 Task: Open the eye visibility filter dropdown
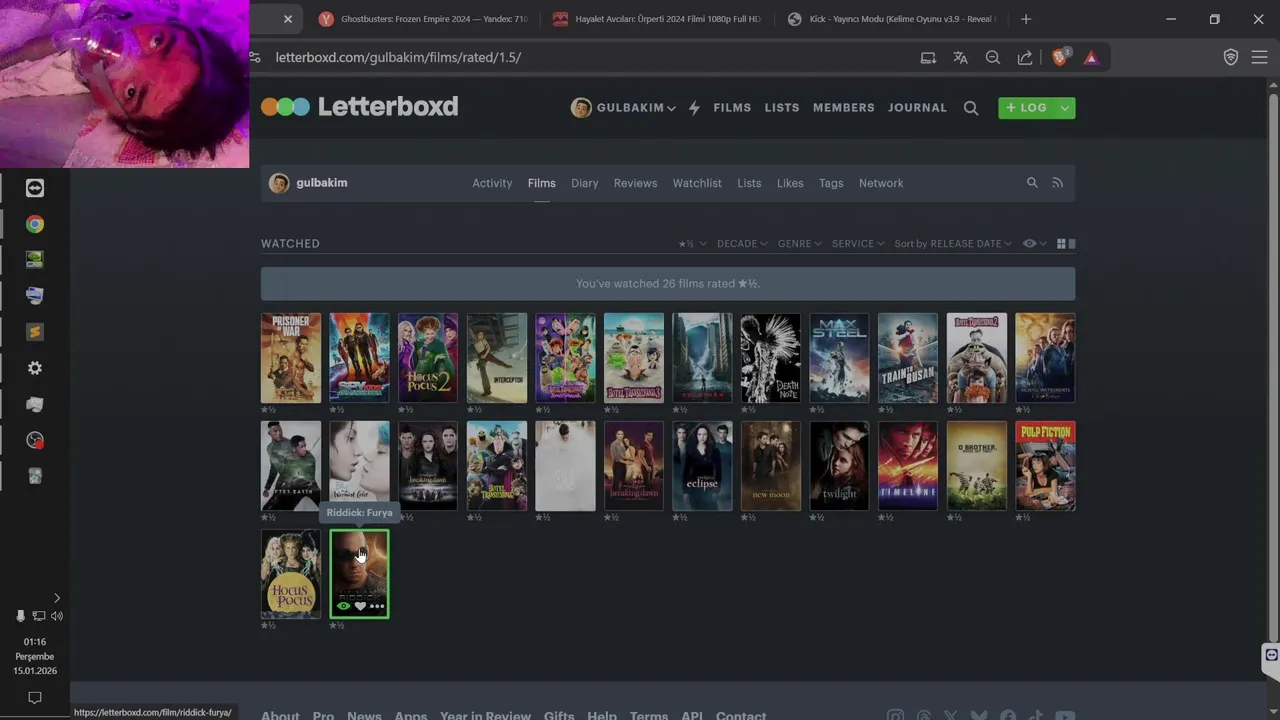[1033, 244]
